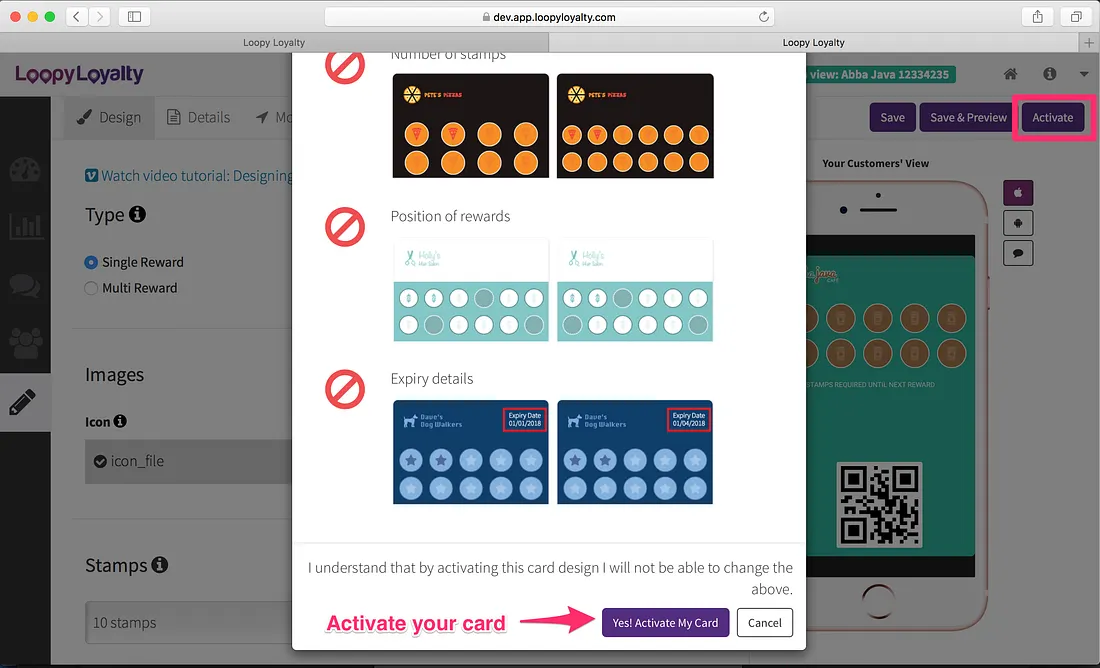Click the icon_file upload field
This screenshot has width=1100, height=668.
[x=189, y=461]
